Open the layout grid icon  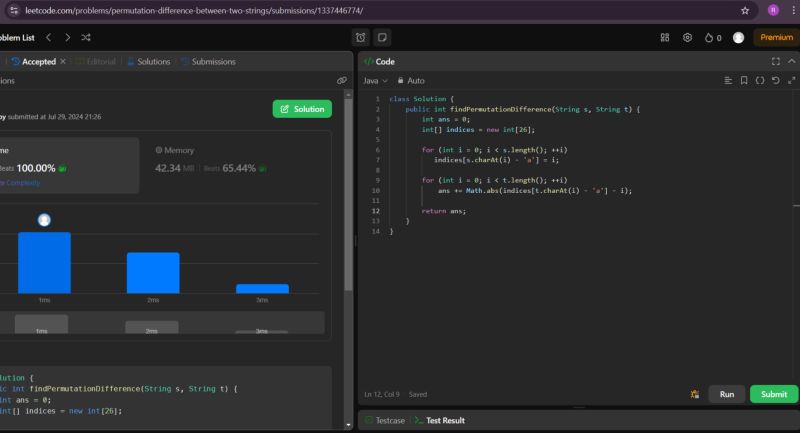pos(665,37)
